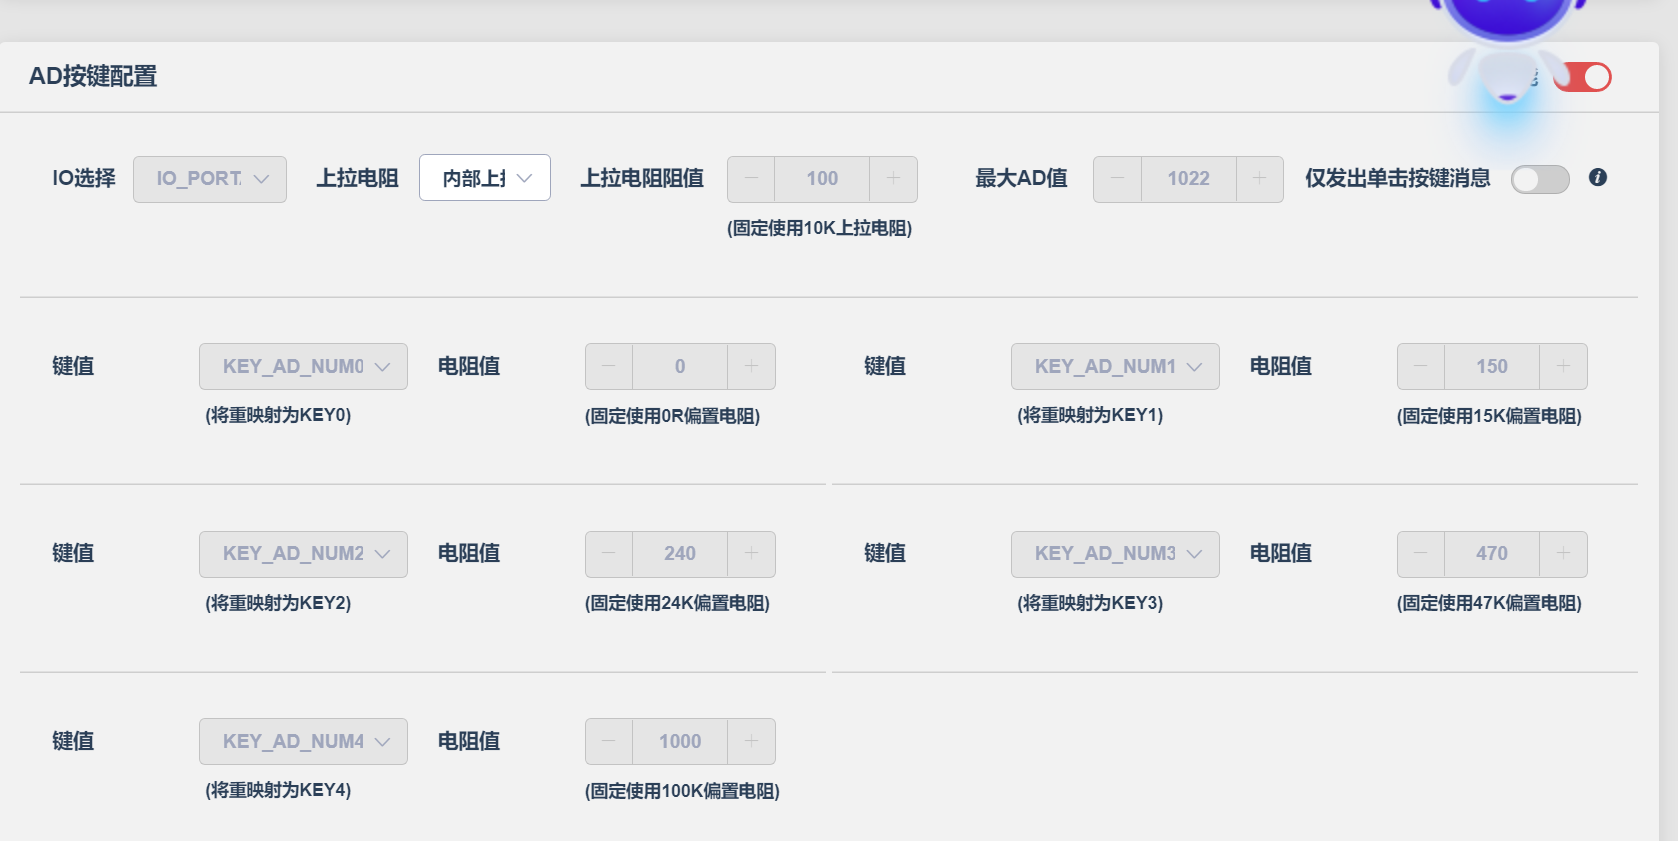This screenshot has width=1678, height=841.
Task: Click the 上拉电阻阻值 field showing 100
Action: click(x=822, y=179)
